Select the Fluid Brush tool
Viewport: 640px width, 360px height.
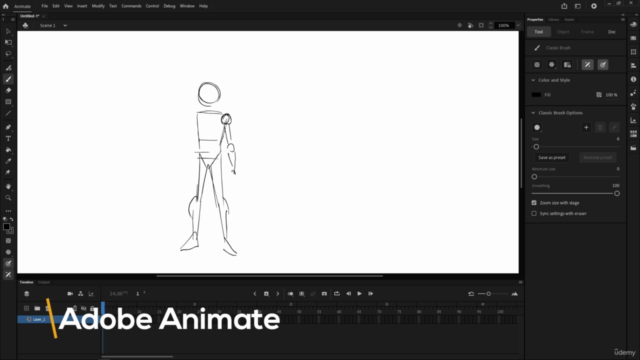[8, 68]
